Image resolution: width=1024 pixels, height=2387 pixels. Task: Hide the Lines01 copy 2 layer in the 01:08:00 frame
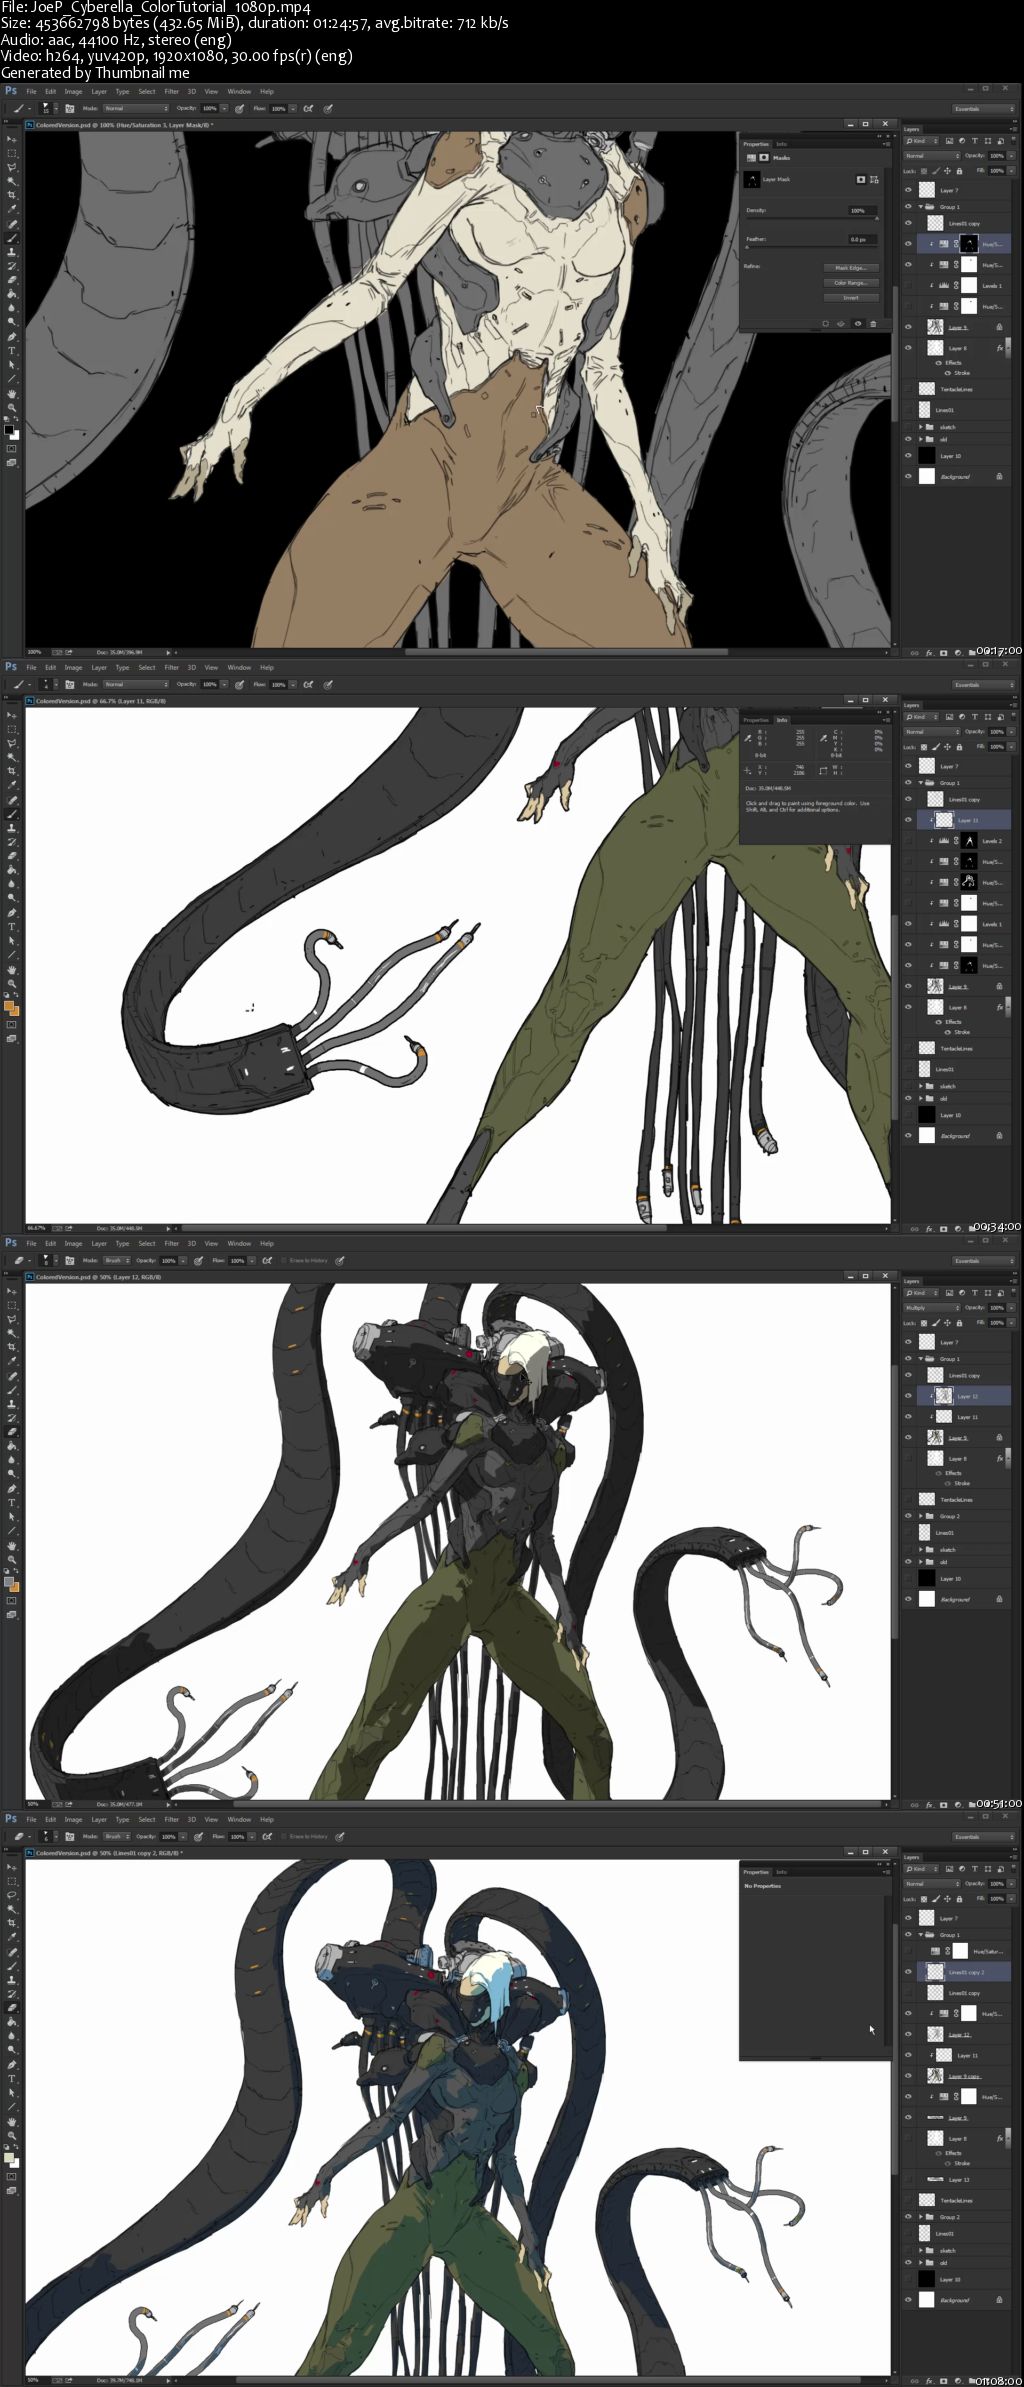909,1971
